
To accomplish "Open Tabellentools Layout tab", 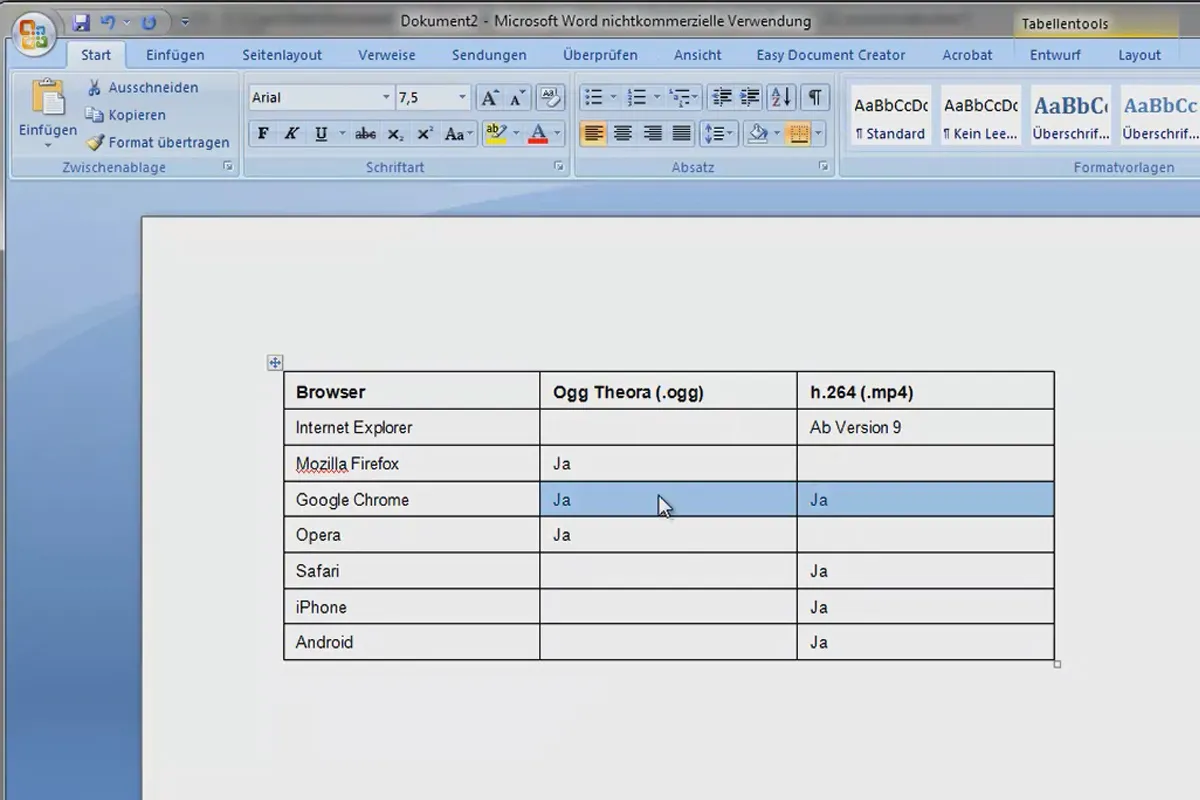I will [x=1140, y=55].
